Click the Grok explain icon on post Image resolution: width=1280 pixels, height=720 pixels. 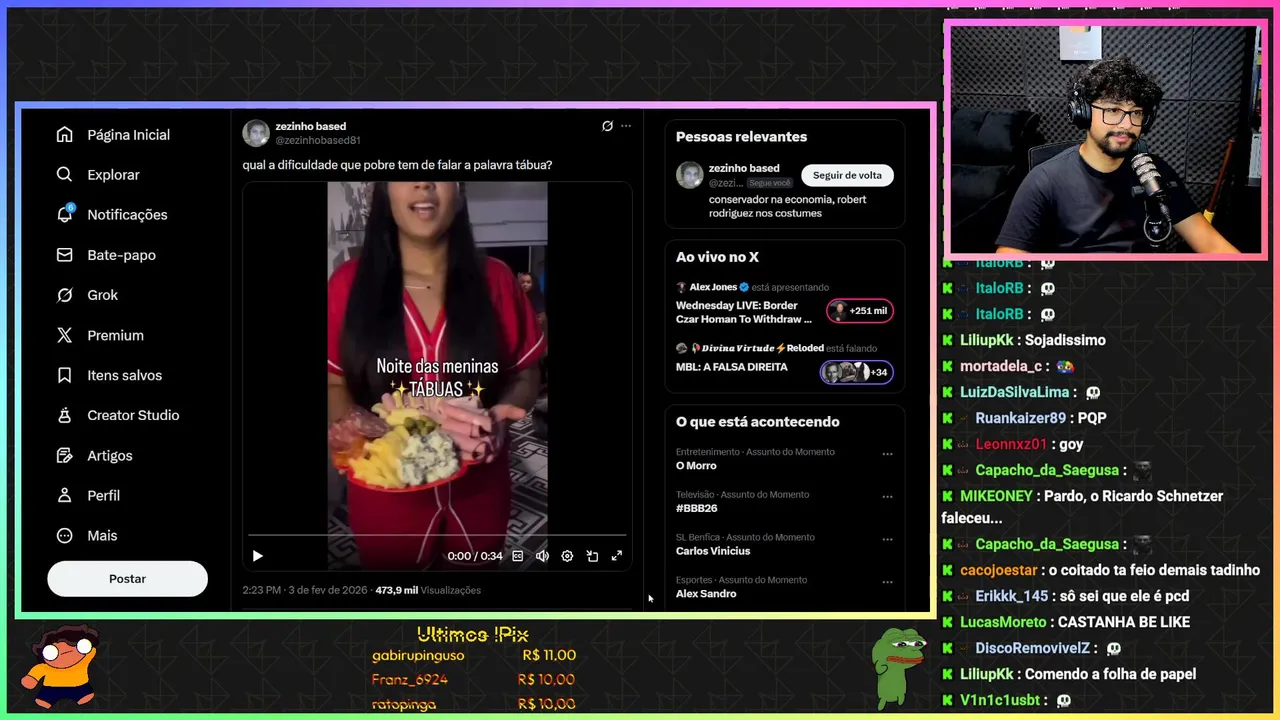(607, 126)
